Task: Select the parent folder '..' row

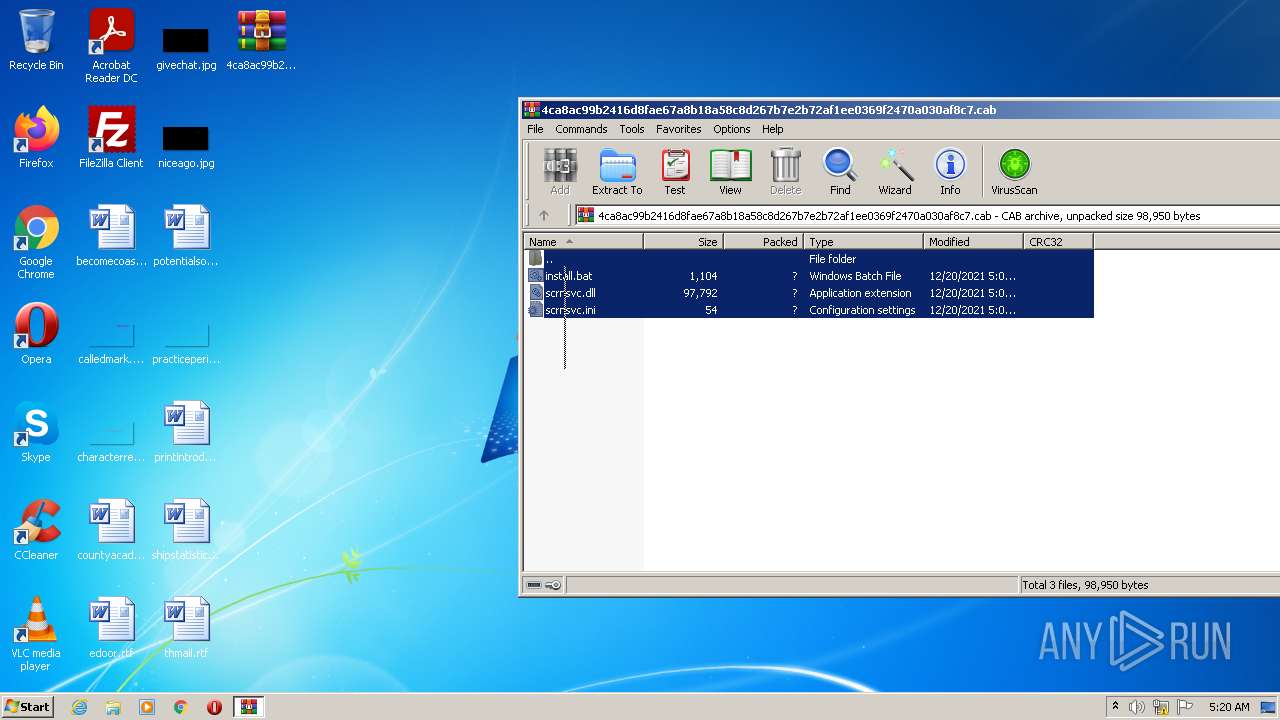Action: tap(809, 259)
